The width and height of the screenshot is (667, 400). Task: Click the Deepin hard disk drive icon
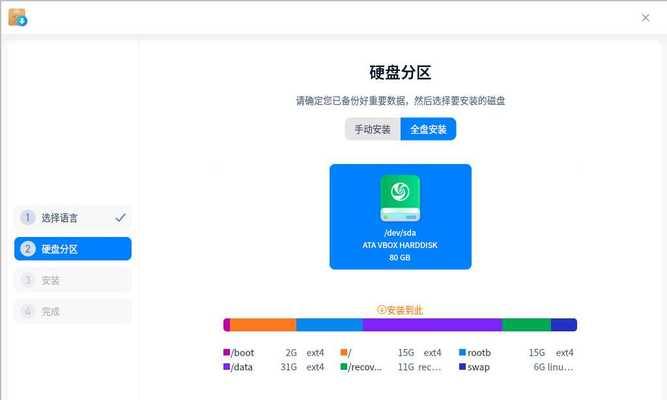[400, 198]
